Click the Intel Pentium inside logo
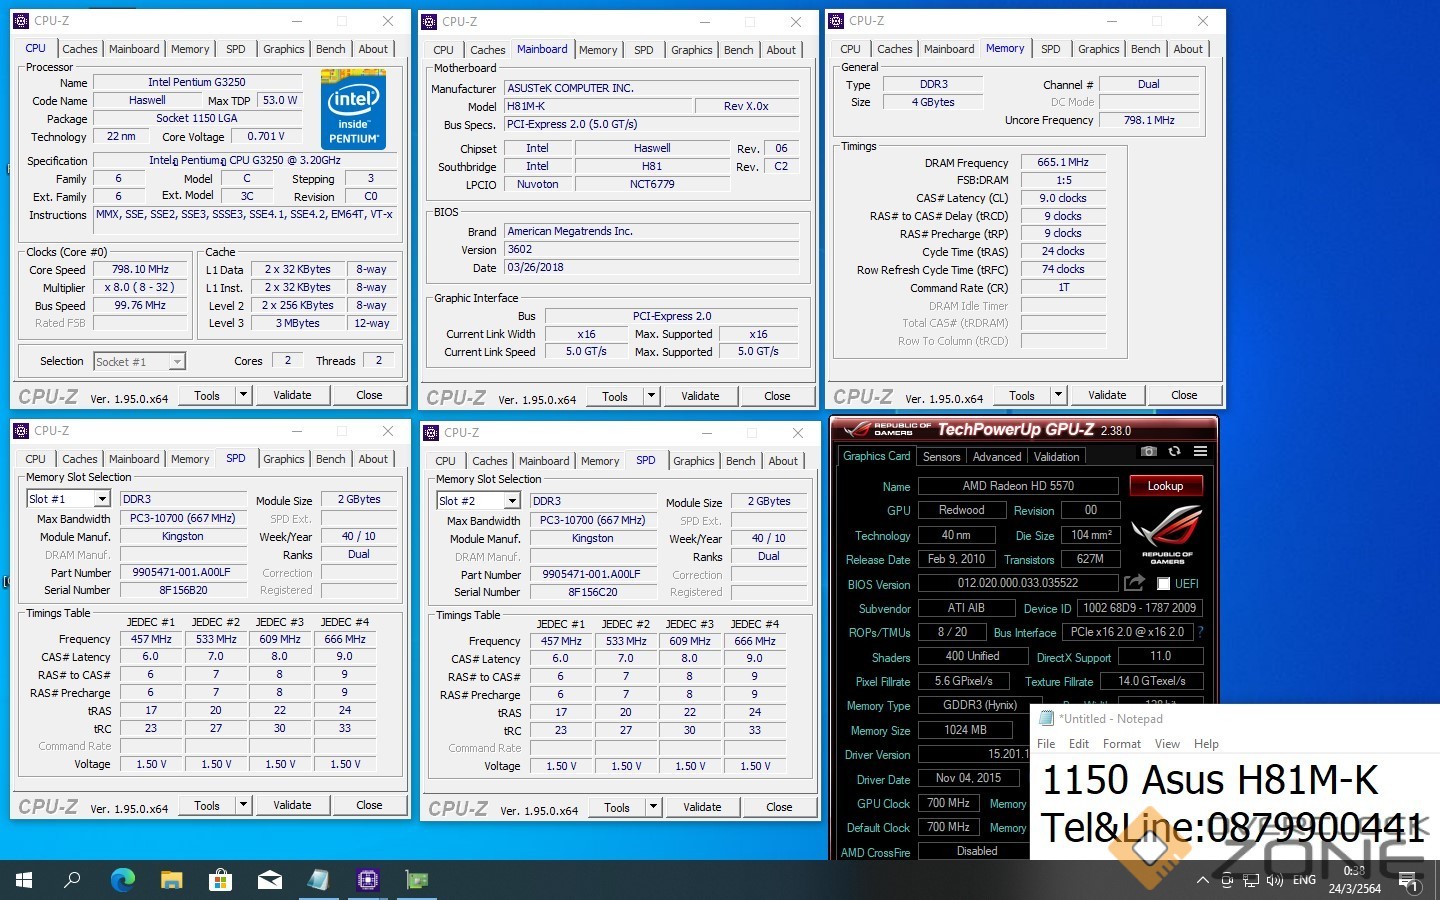This screenshot has width=1440, height=900. tap(354, 109)
